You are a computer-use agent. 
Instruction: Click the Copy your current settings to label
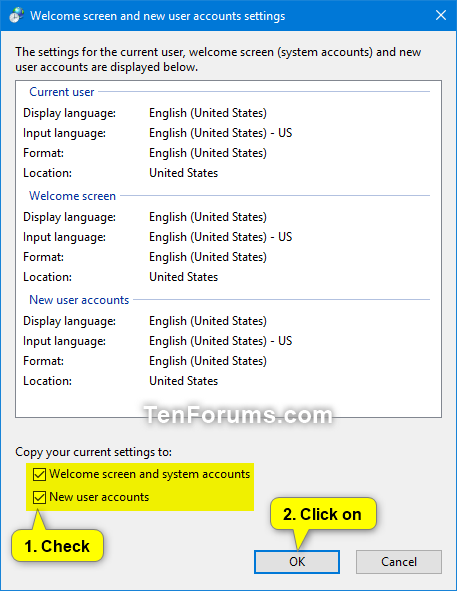point(94,452)
